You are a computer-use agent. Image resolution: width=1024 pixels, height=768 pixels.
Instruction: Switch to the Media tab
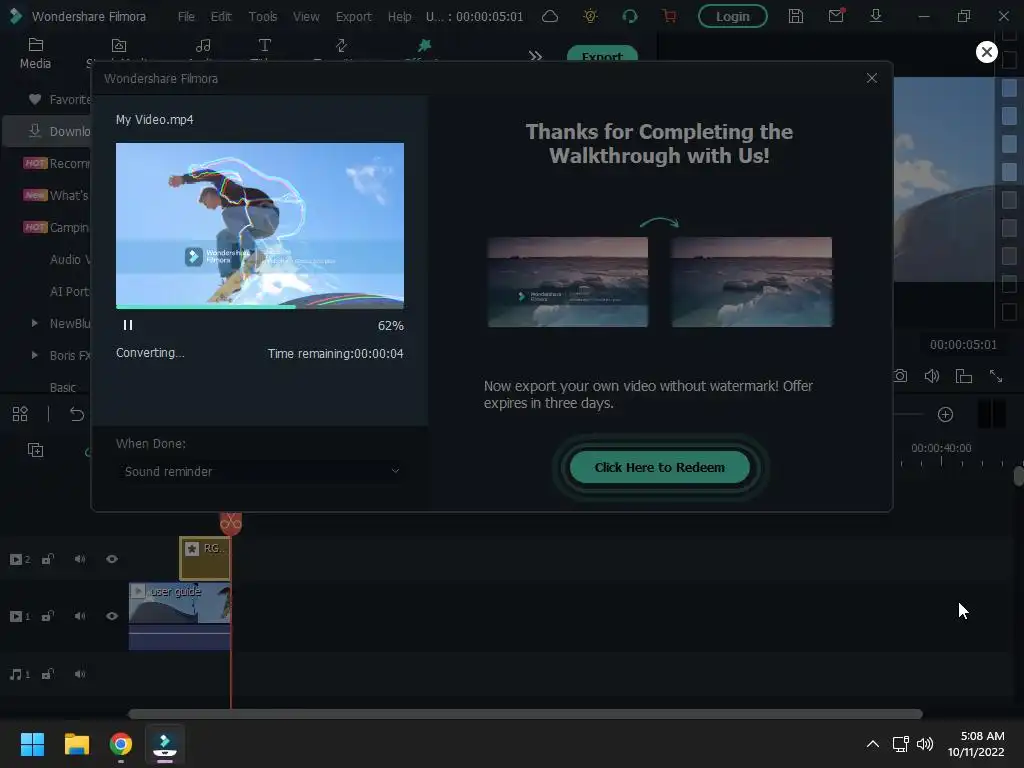tap(35, 54)
